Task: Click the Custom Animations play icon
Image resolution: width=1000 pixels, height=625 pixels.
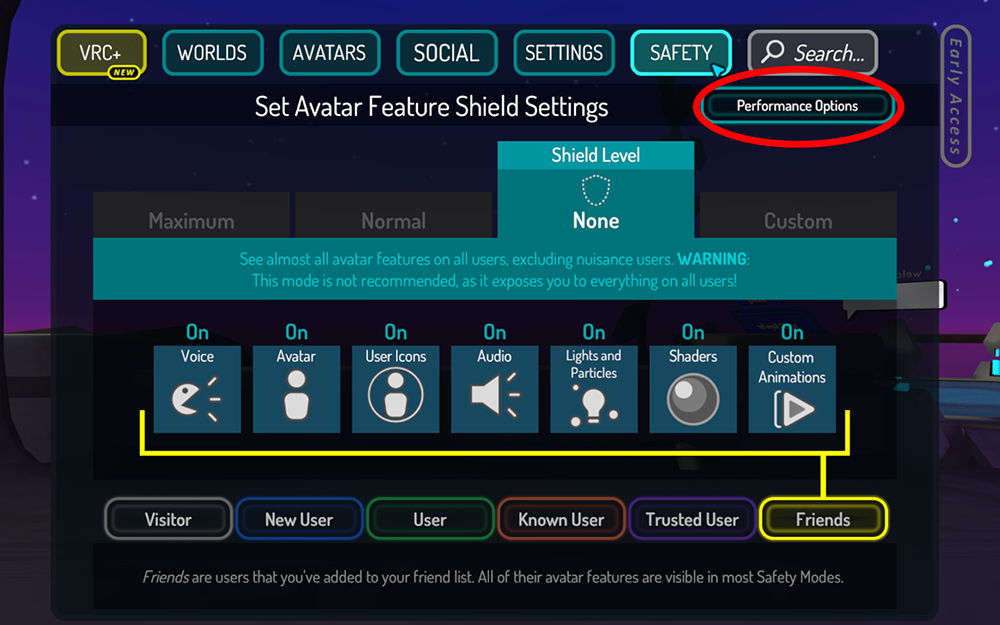Action: pos(794,408)
